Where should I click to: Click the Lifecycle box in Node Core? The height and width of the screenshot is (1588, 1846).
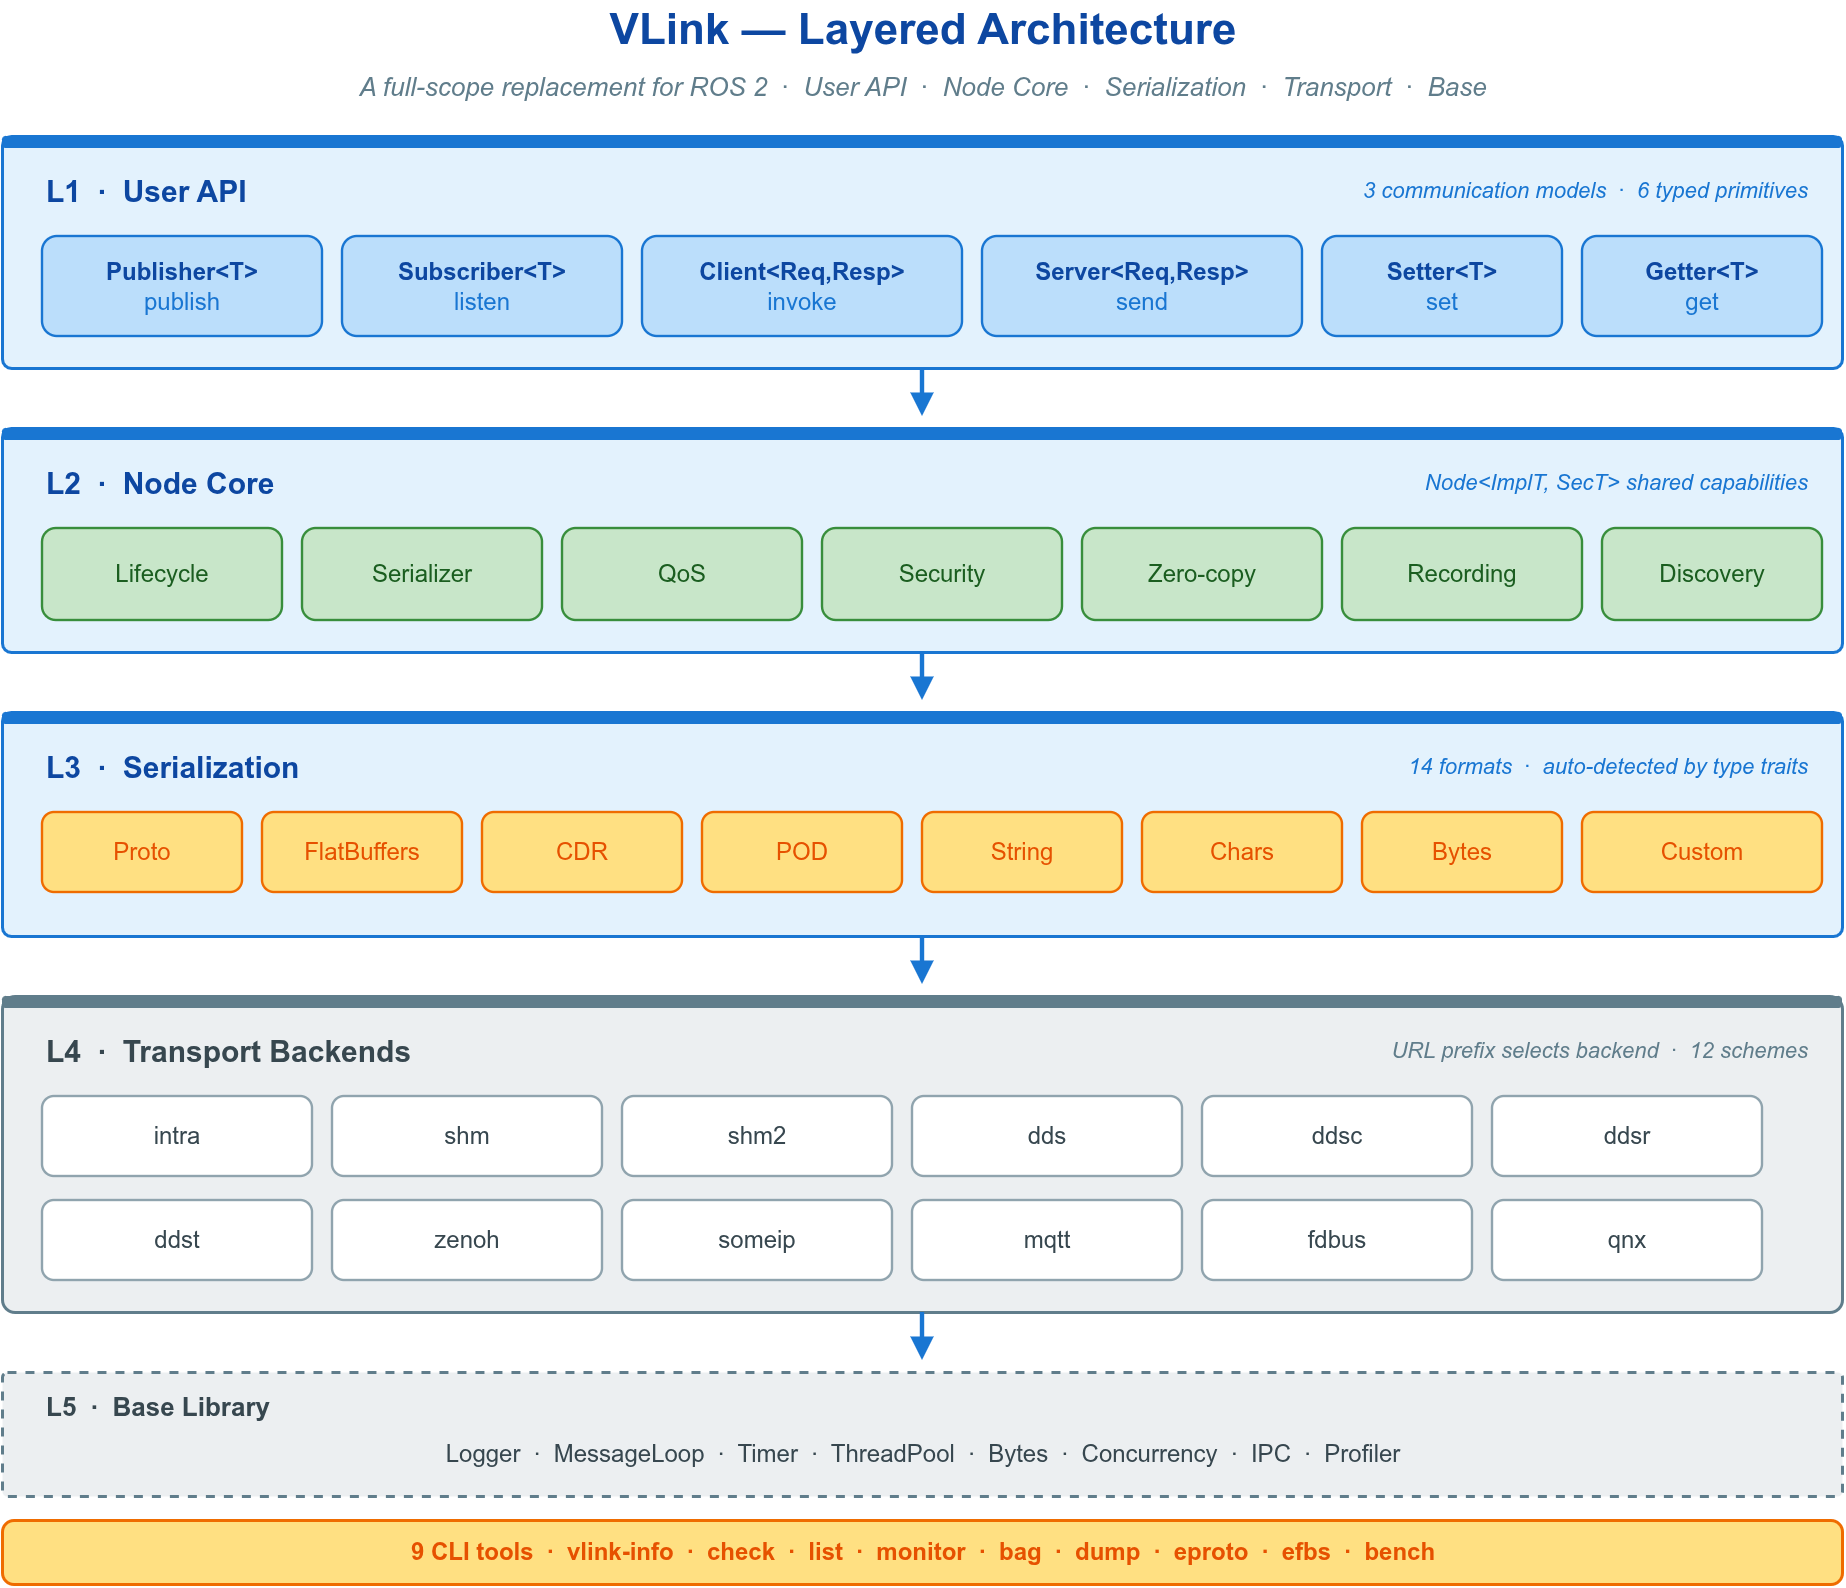(x=162, y=574)
